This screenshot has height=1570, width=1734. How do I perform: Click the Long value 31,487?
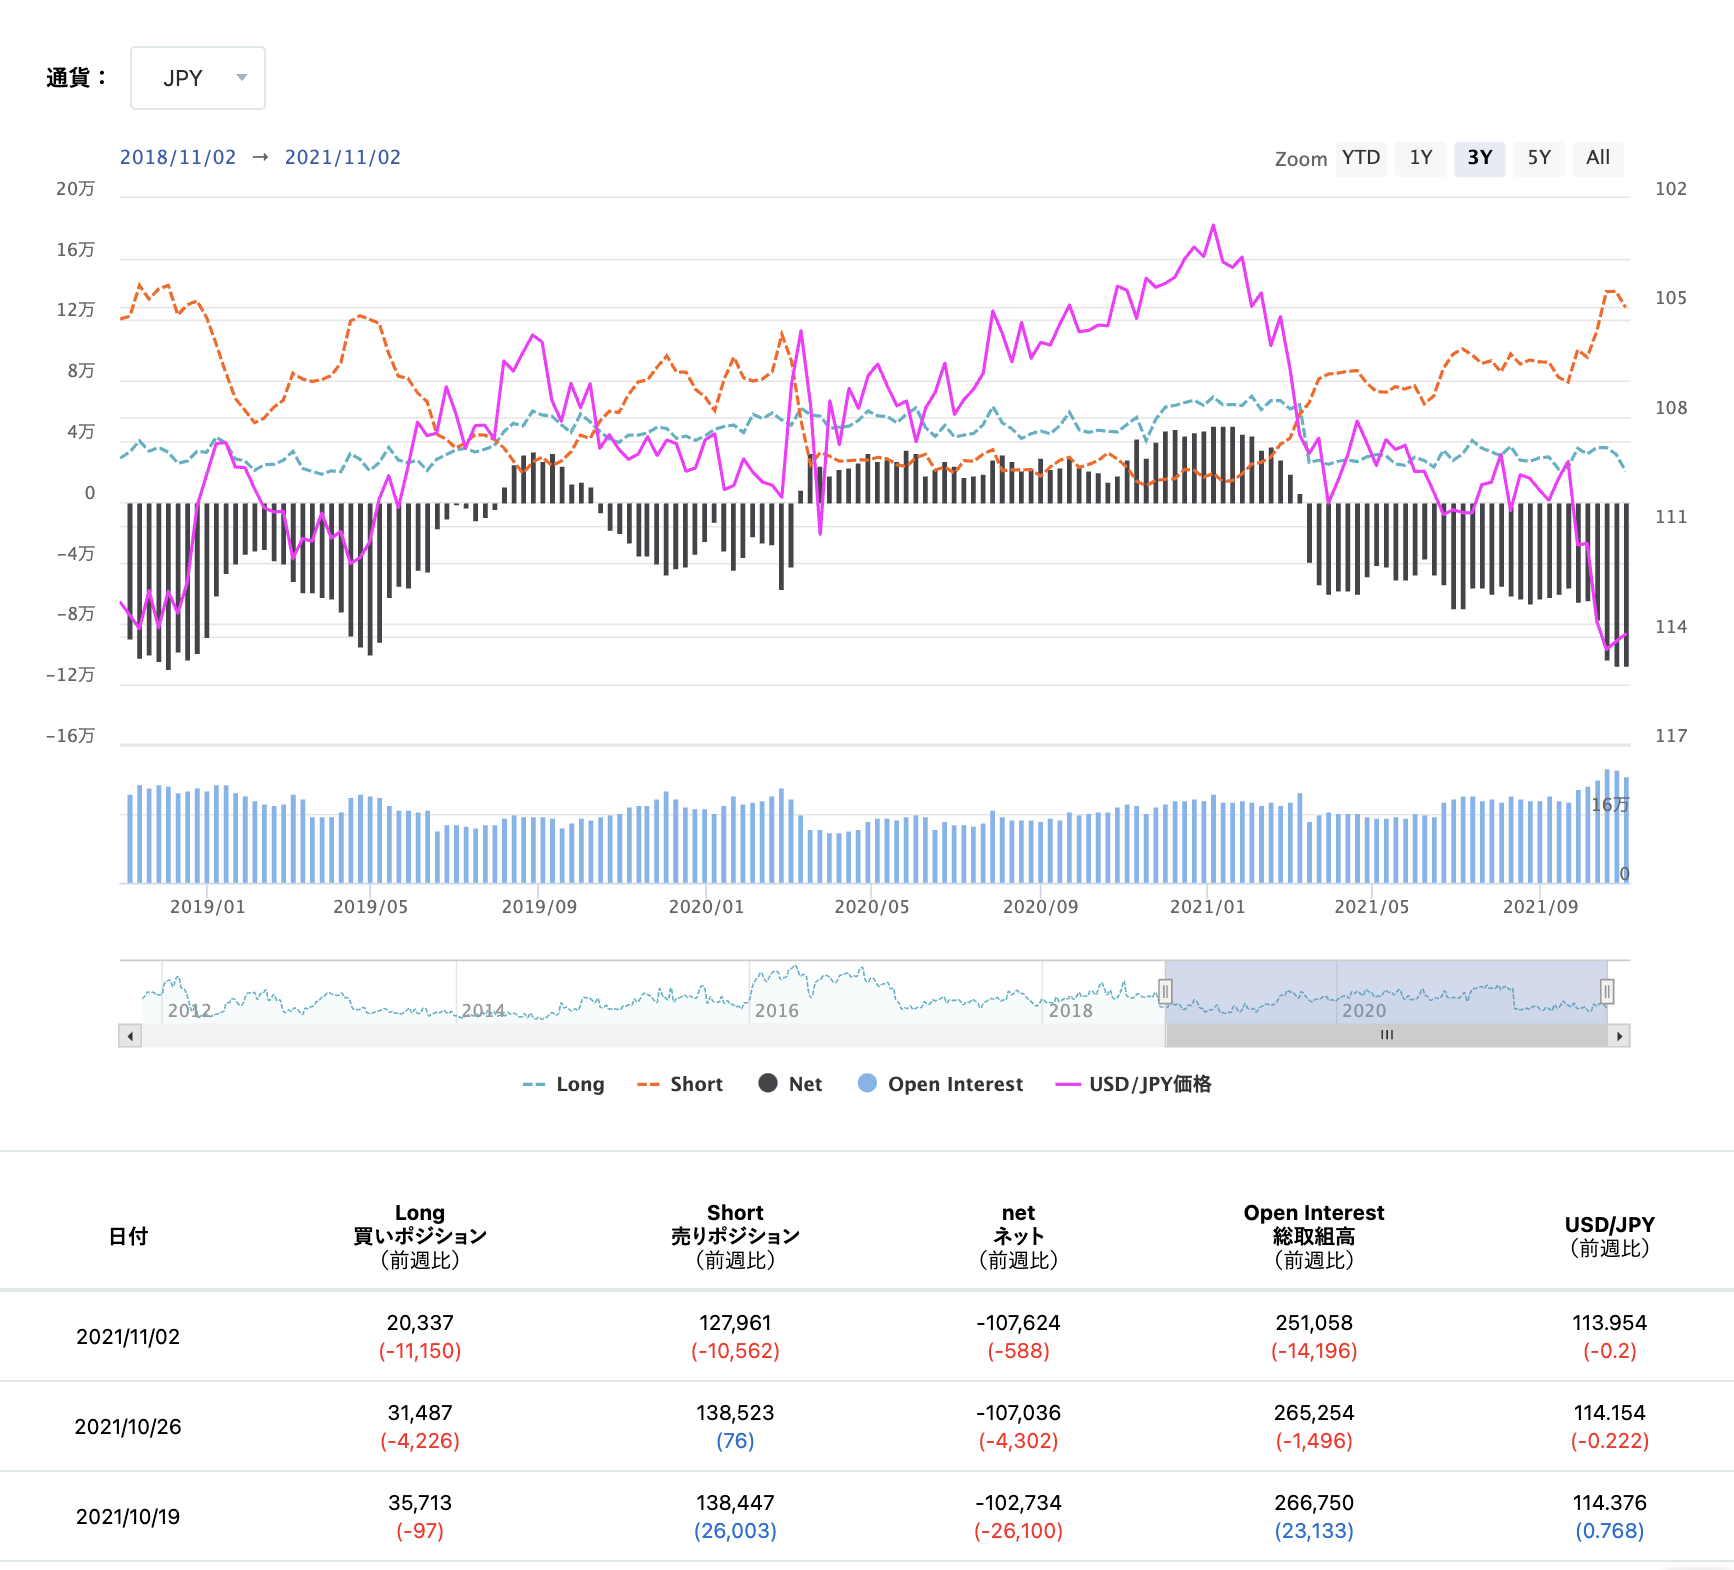click(x=420, y=1413)
